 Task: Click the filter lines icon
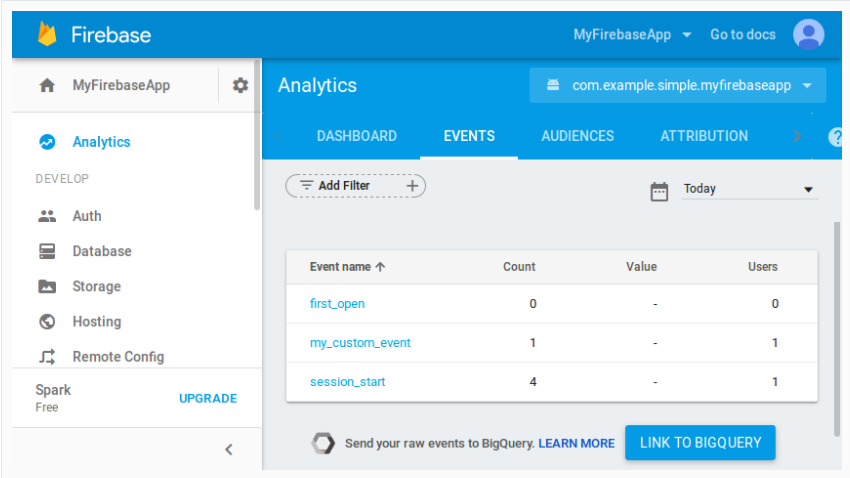coord(307,185)
